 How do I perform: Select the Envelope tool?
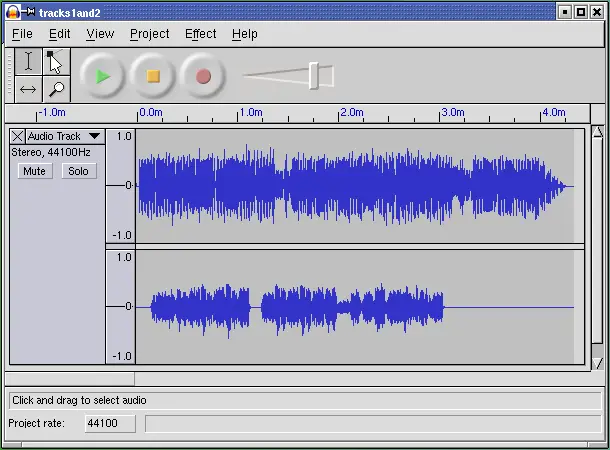[x=55, y=62]
